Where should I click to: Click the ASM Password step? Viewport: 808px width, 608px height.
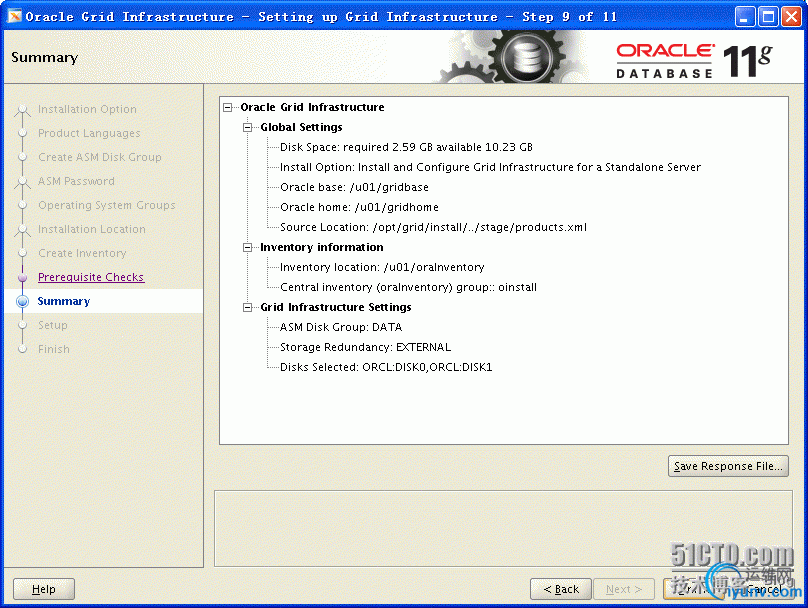coord(76,181)
